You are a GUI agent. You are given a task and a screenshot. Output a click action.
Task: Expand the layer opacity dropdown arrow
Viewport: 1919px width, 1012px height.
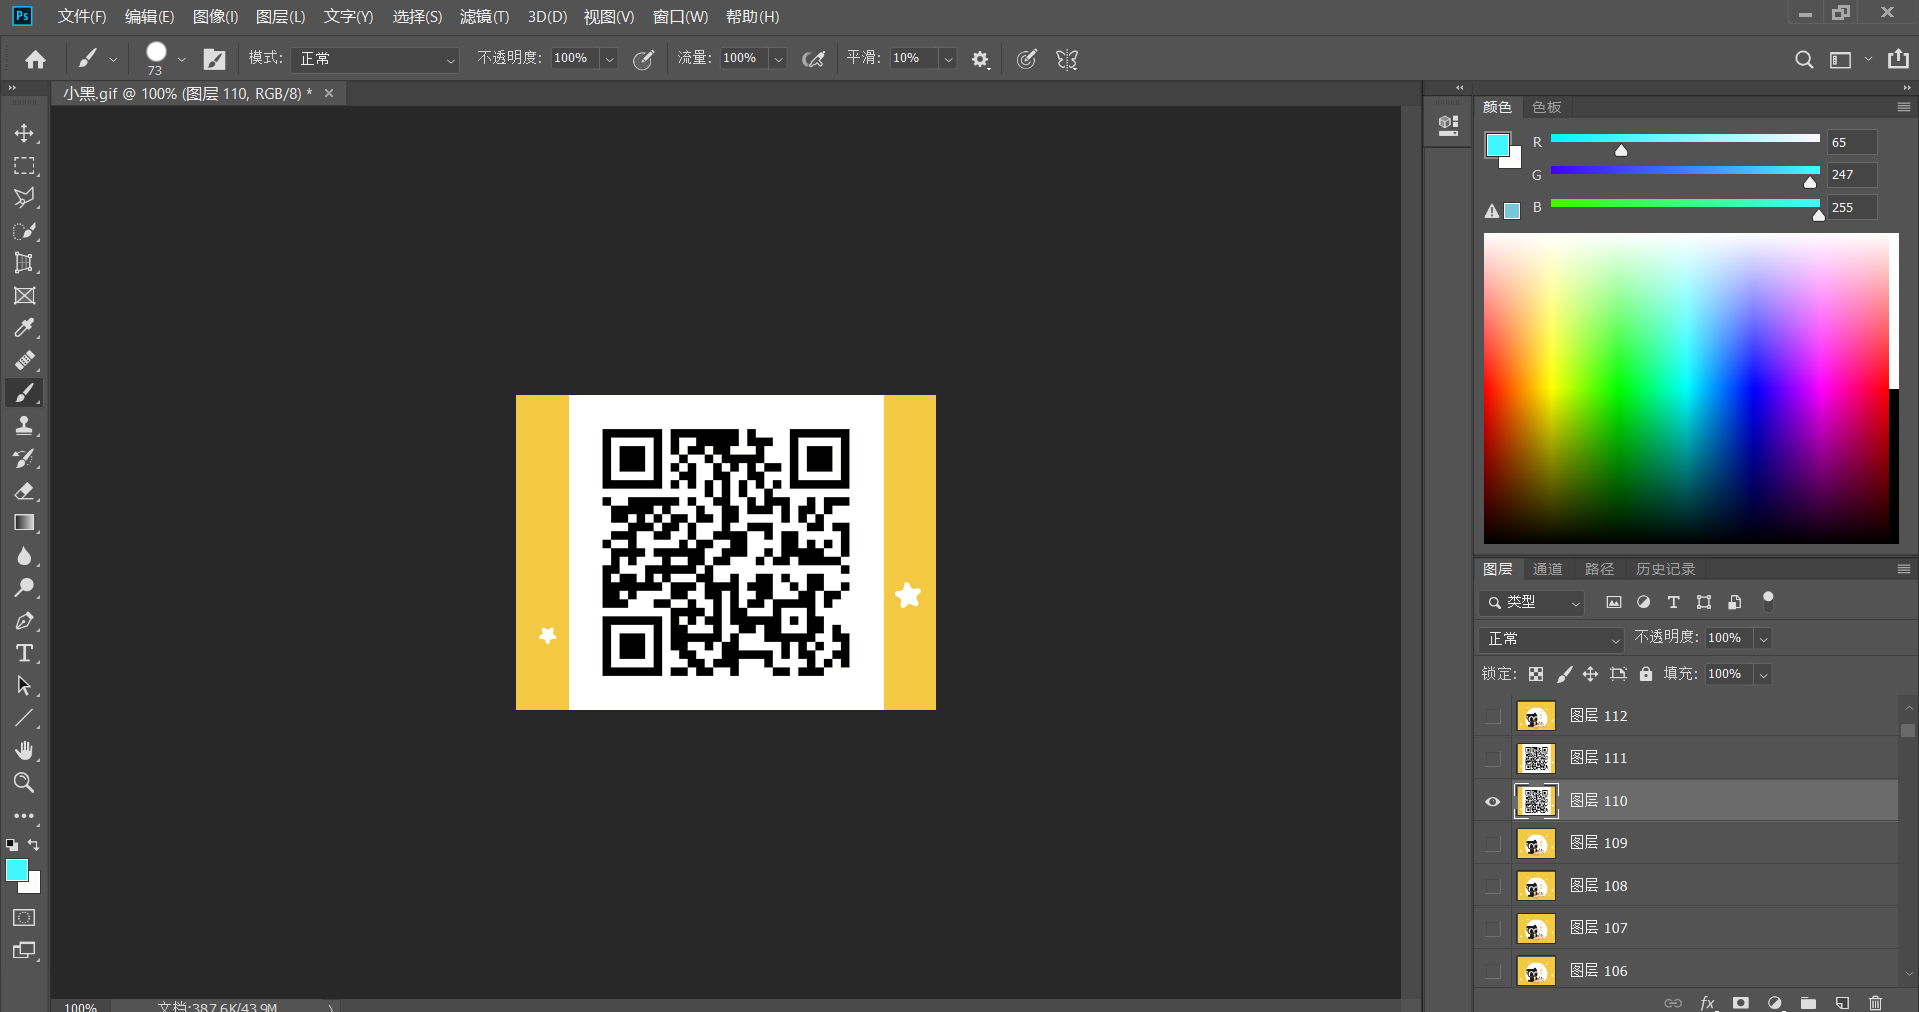[1764, 639]
